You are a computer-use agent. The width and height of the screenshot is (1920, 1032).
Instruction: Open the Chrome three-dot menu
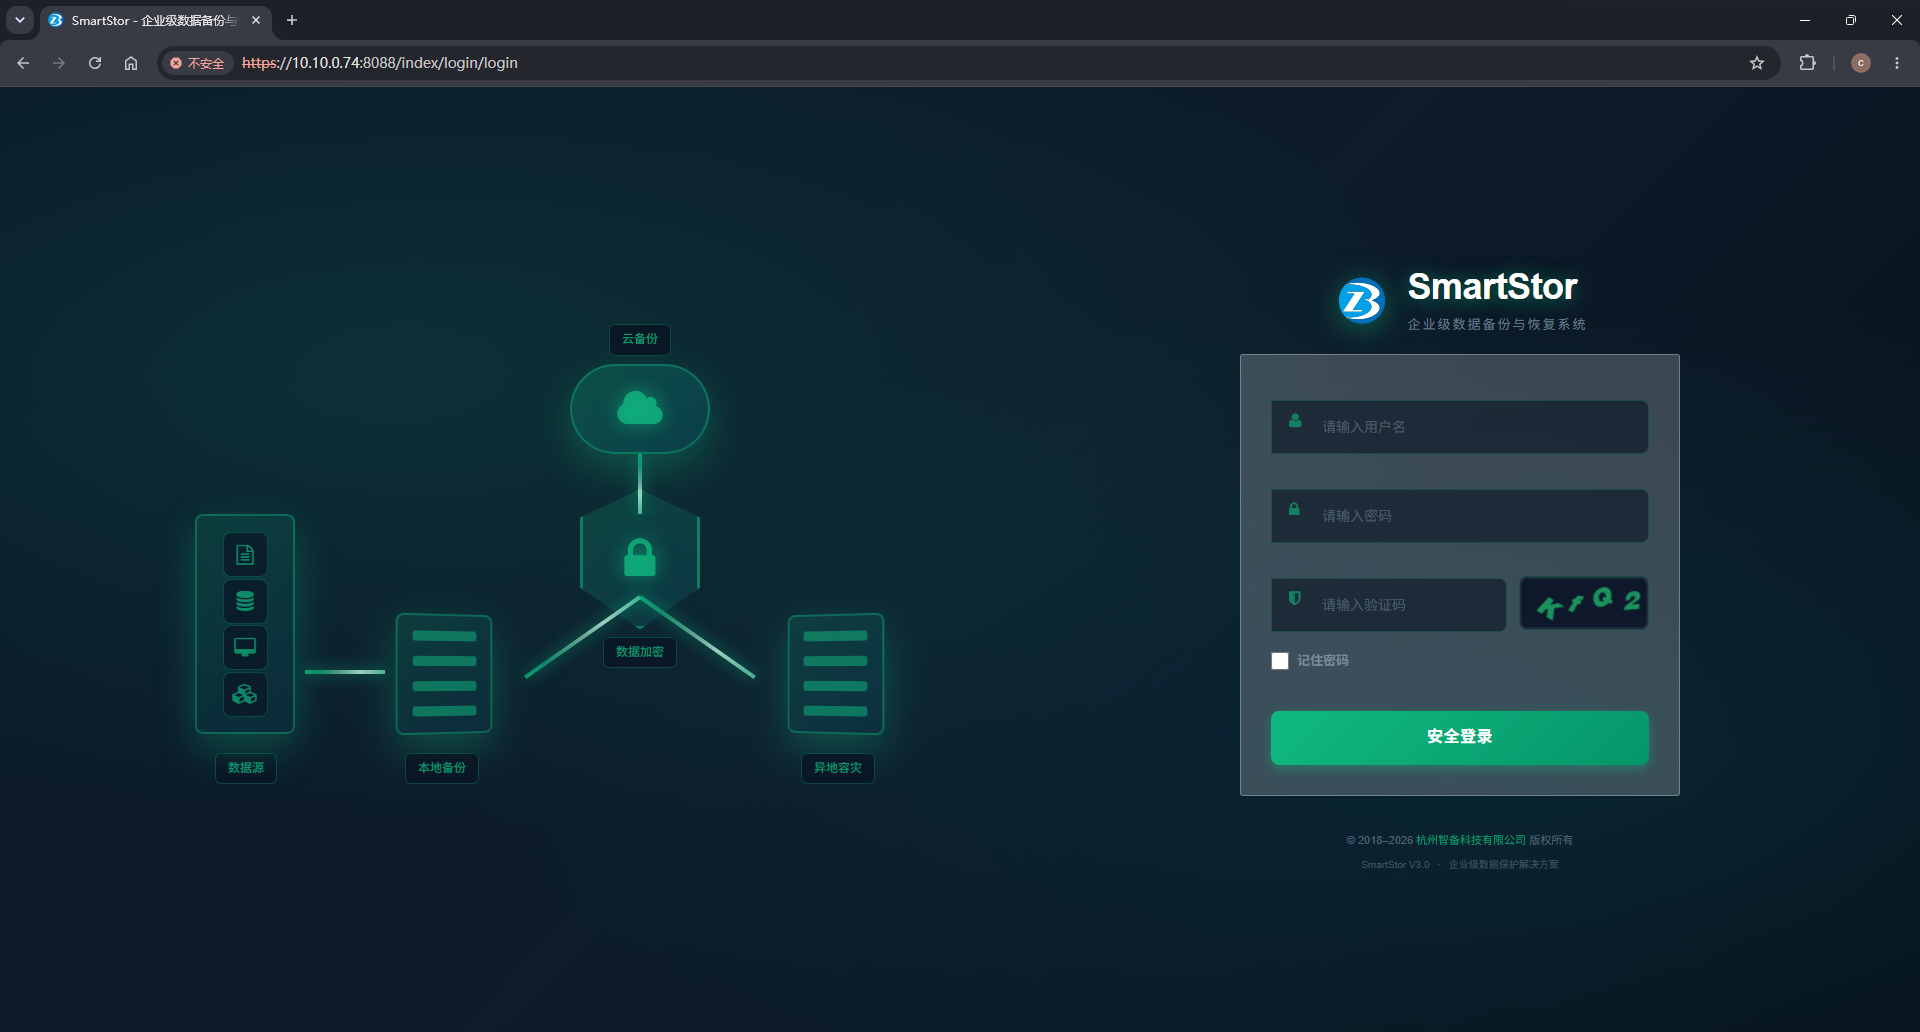coord(1897,63)
